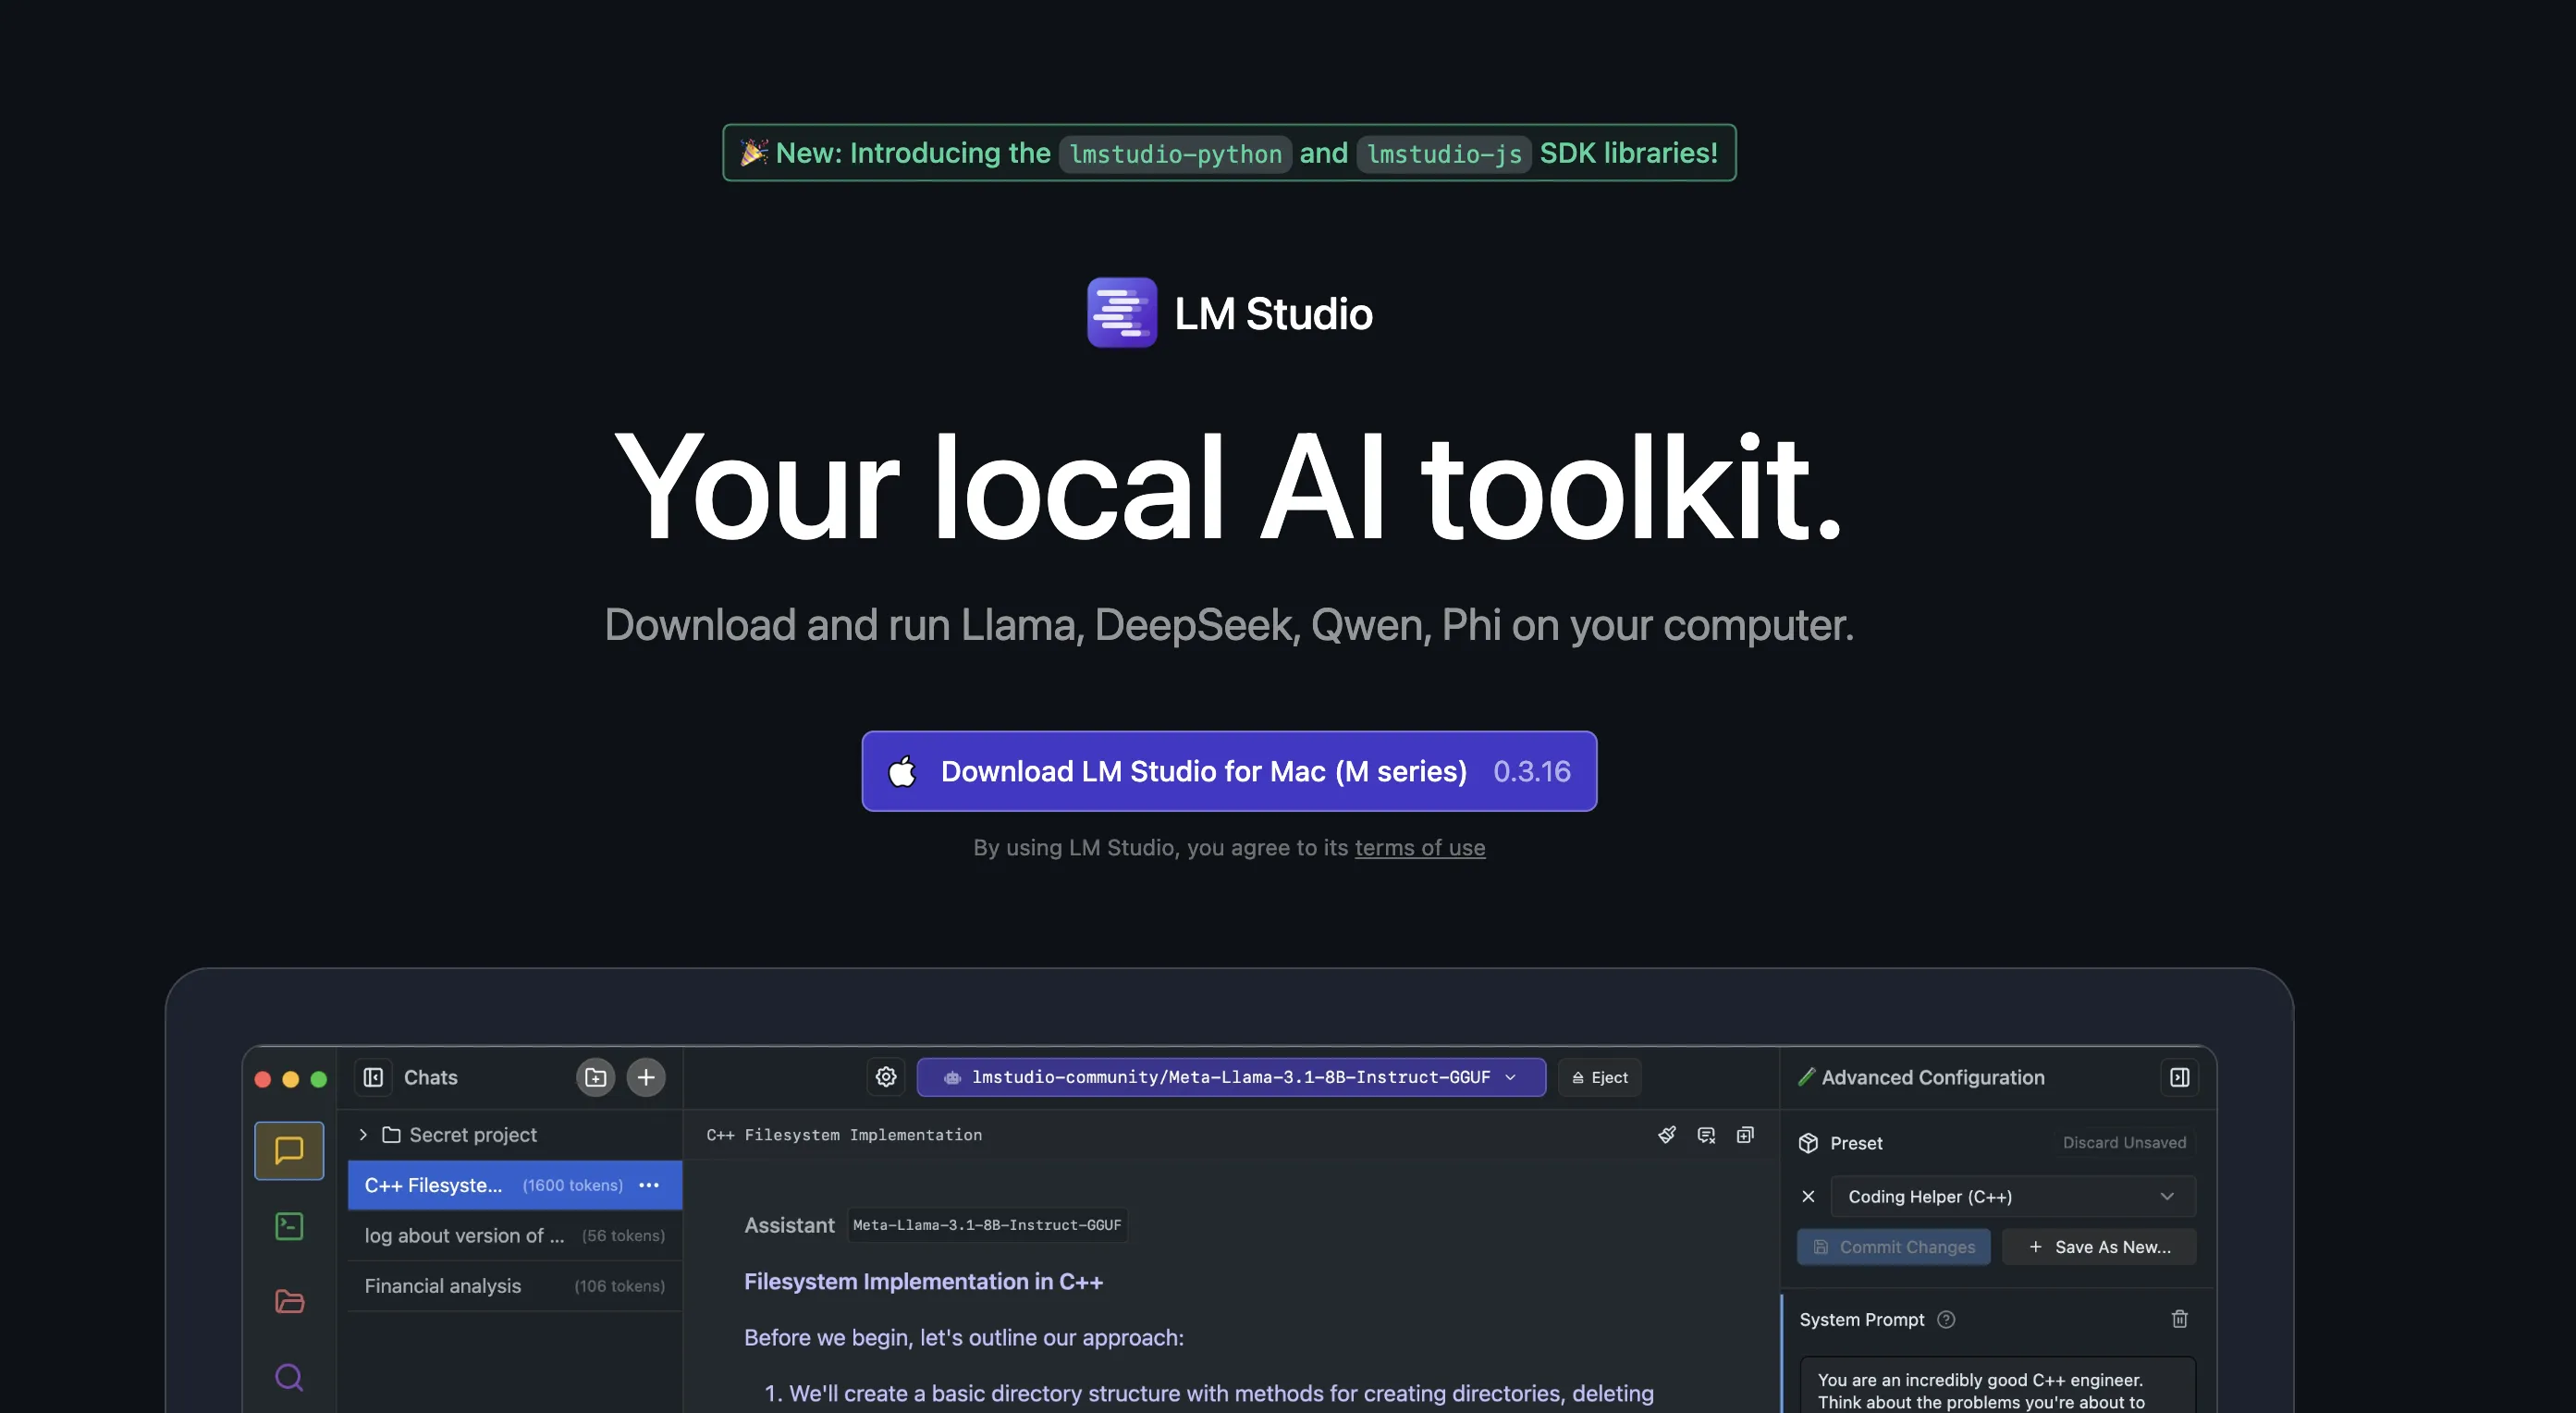Open model settings with the gear icon
This screenshot has height=1413, width=2576.
tap(886, 1077)
